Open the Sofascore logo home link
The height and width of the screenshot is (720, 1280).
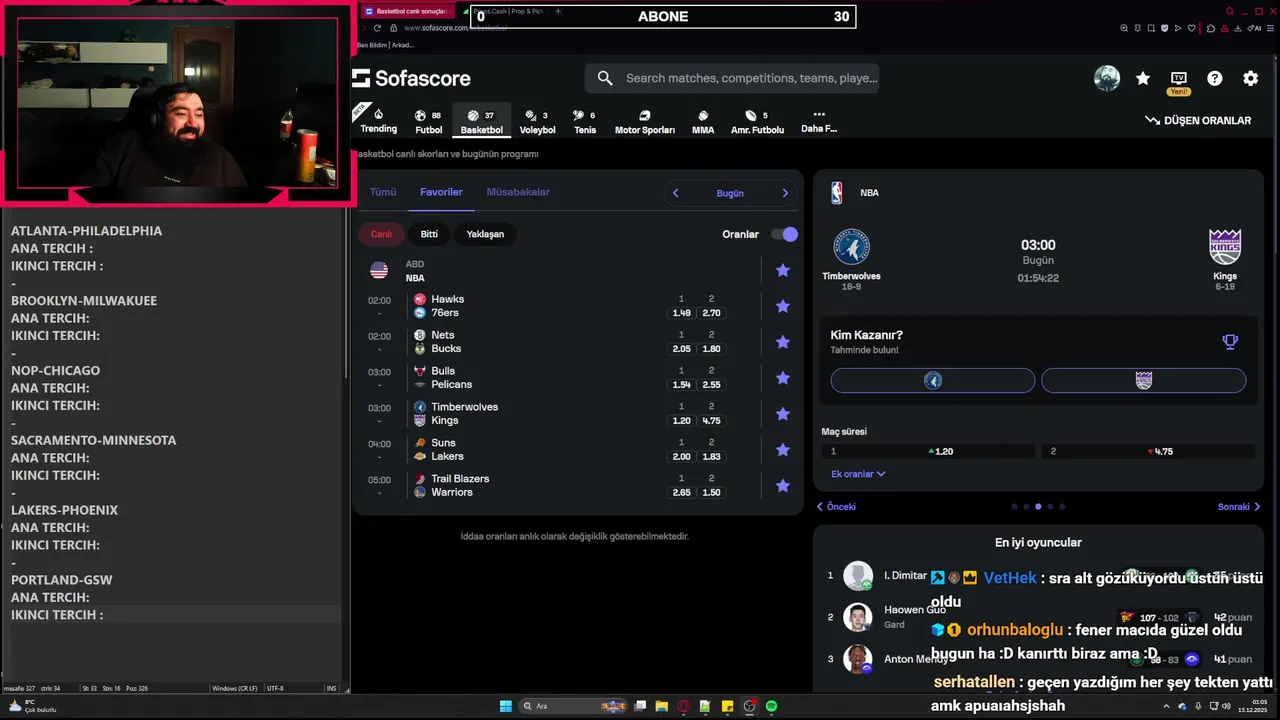(x=411, y=78)
